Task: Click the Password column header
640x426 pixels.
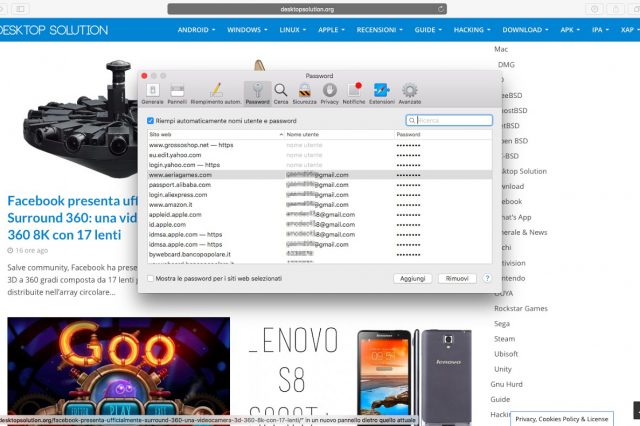Action: point(443,134)
